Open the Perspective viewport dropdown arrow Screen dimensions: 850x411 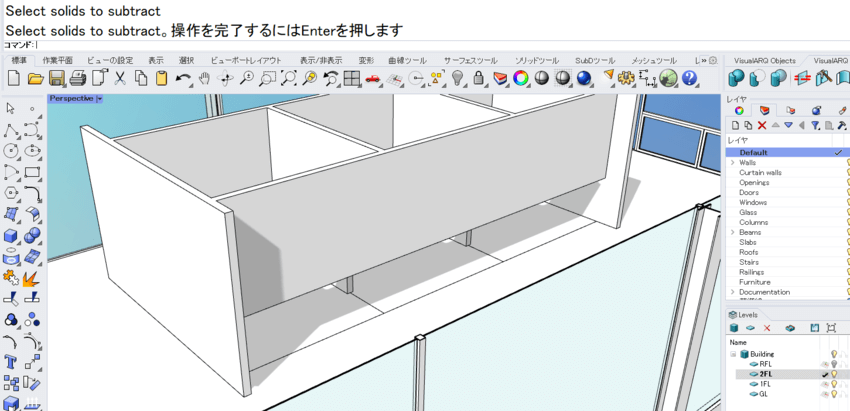pos(100,99)
